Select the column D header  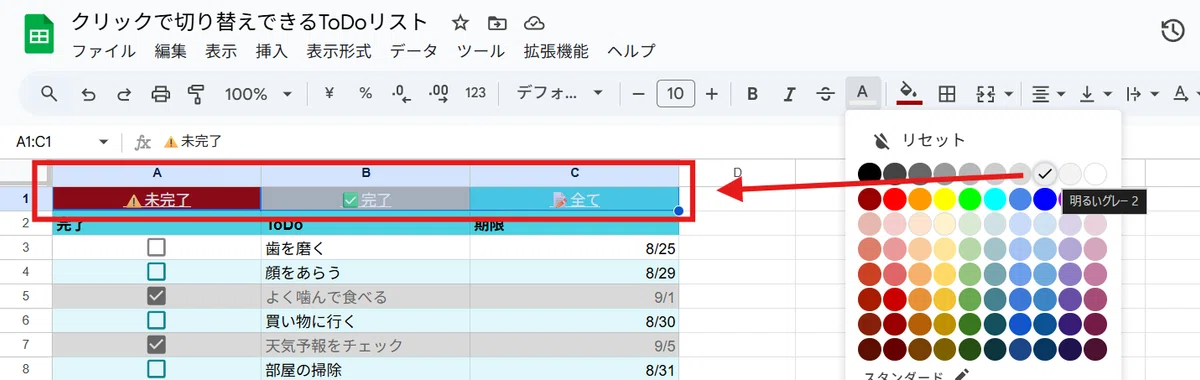(737, 173)
